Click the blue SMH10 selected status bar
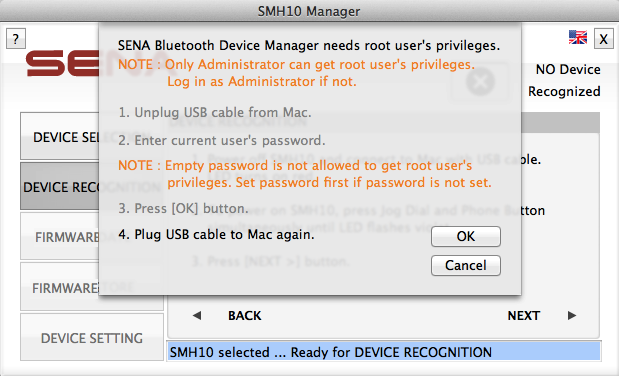Viewport: 619px width, 376px height. pyautogui.click(x=384, y=352)
